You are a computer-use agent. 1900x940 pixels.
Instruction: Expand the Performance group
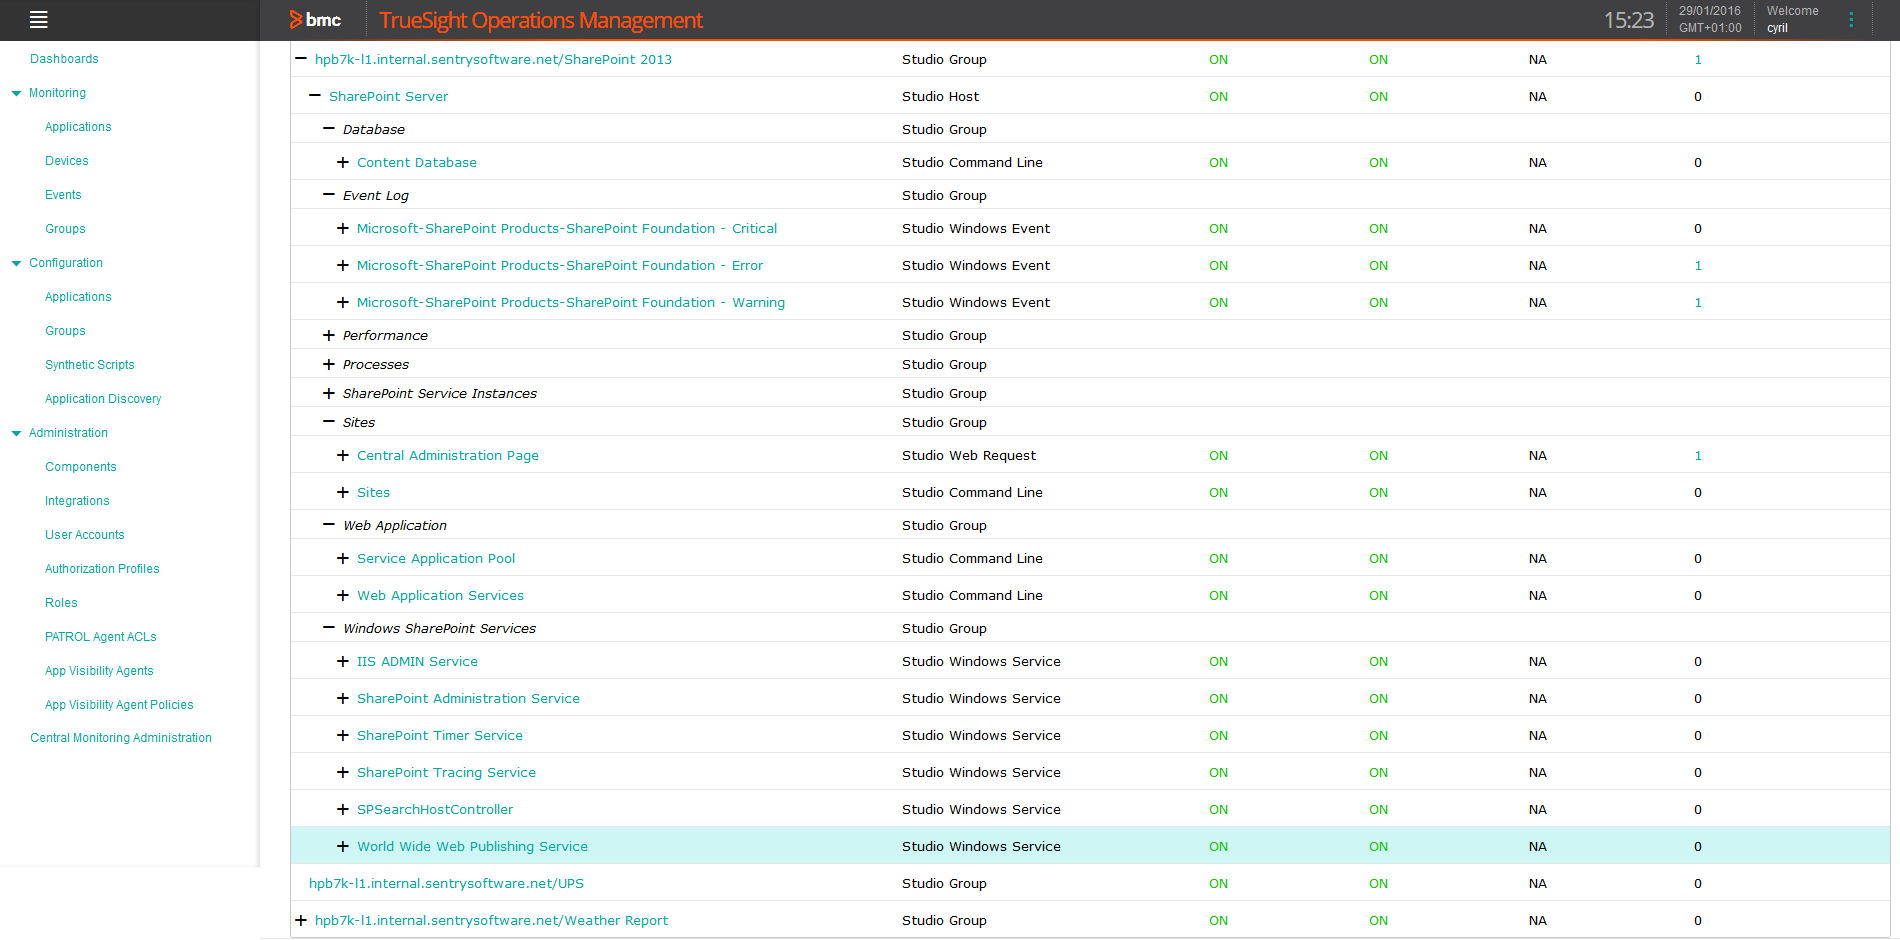click(329, 335)
